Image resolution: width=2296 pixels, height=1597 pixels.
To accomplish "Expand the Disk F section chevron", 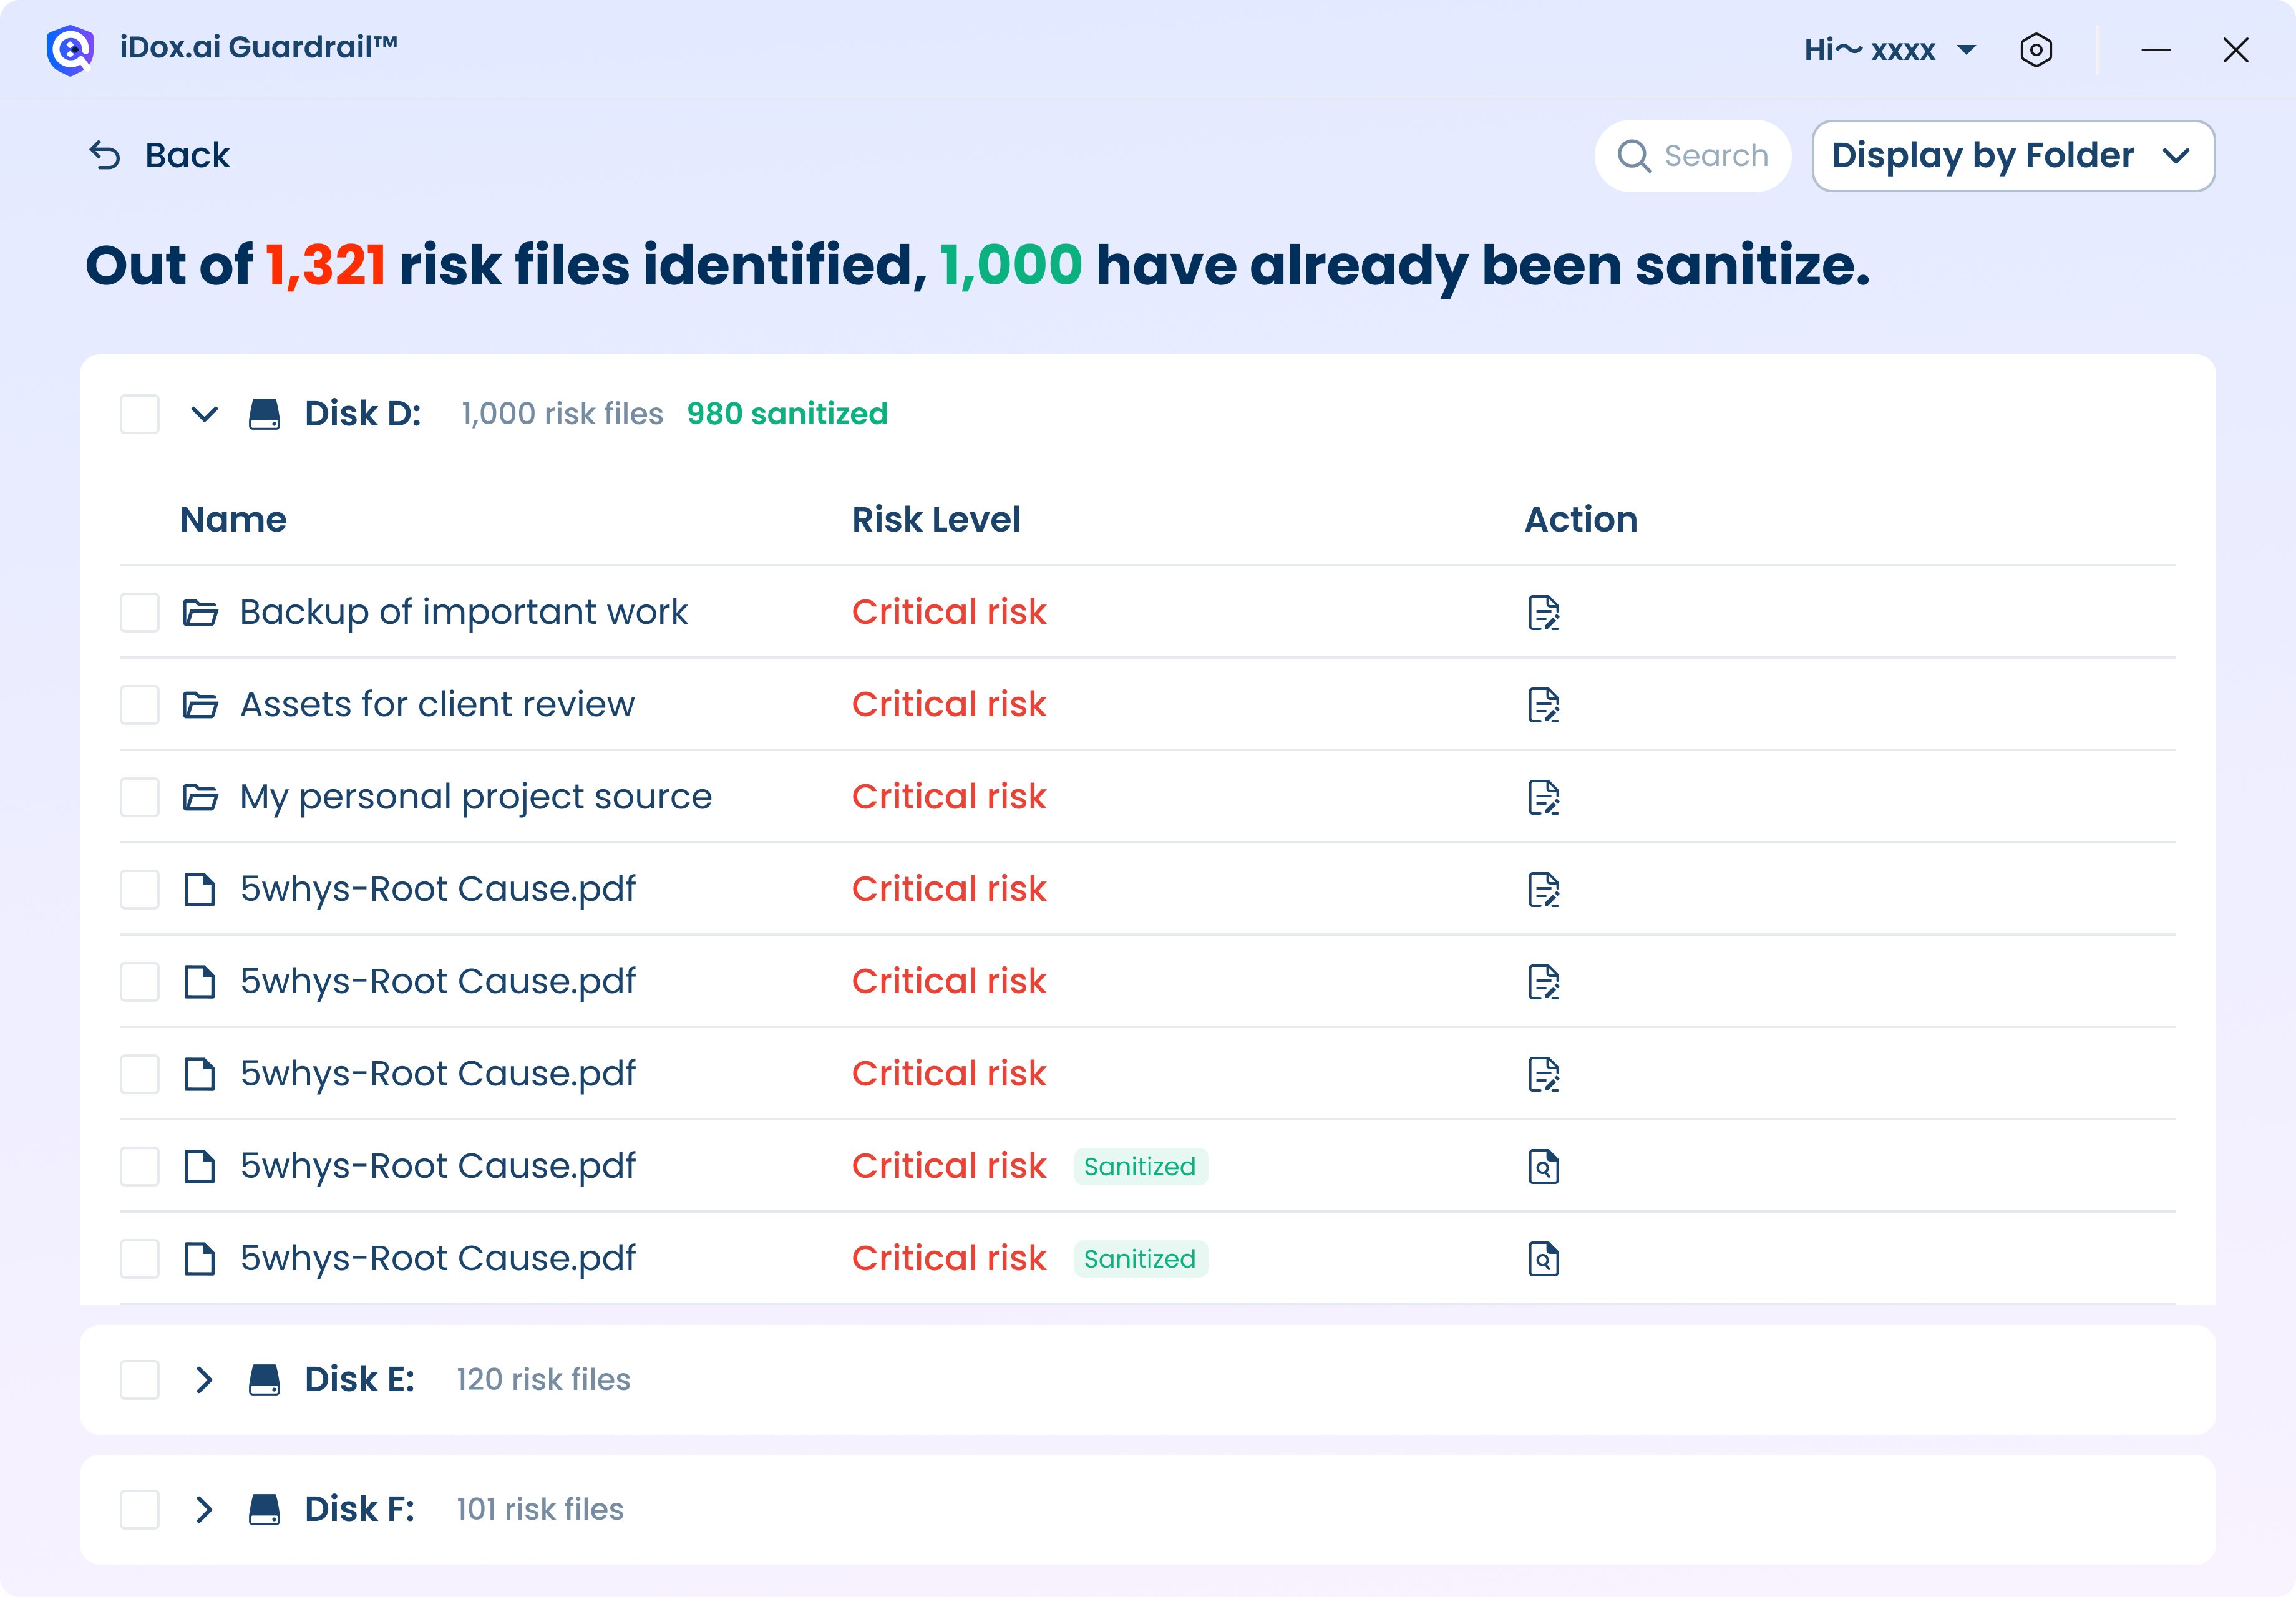I will (204, 1509).
